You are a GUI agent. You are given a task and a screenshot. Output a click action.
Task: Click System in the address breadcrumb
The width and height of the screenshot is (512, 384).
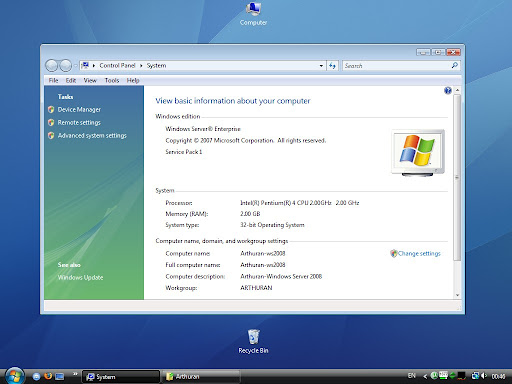pyautogui.click(x=156, y=65)
